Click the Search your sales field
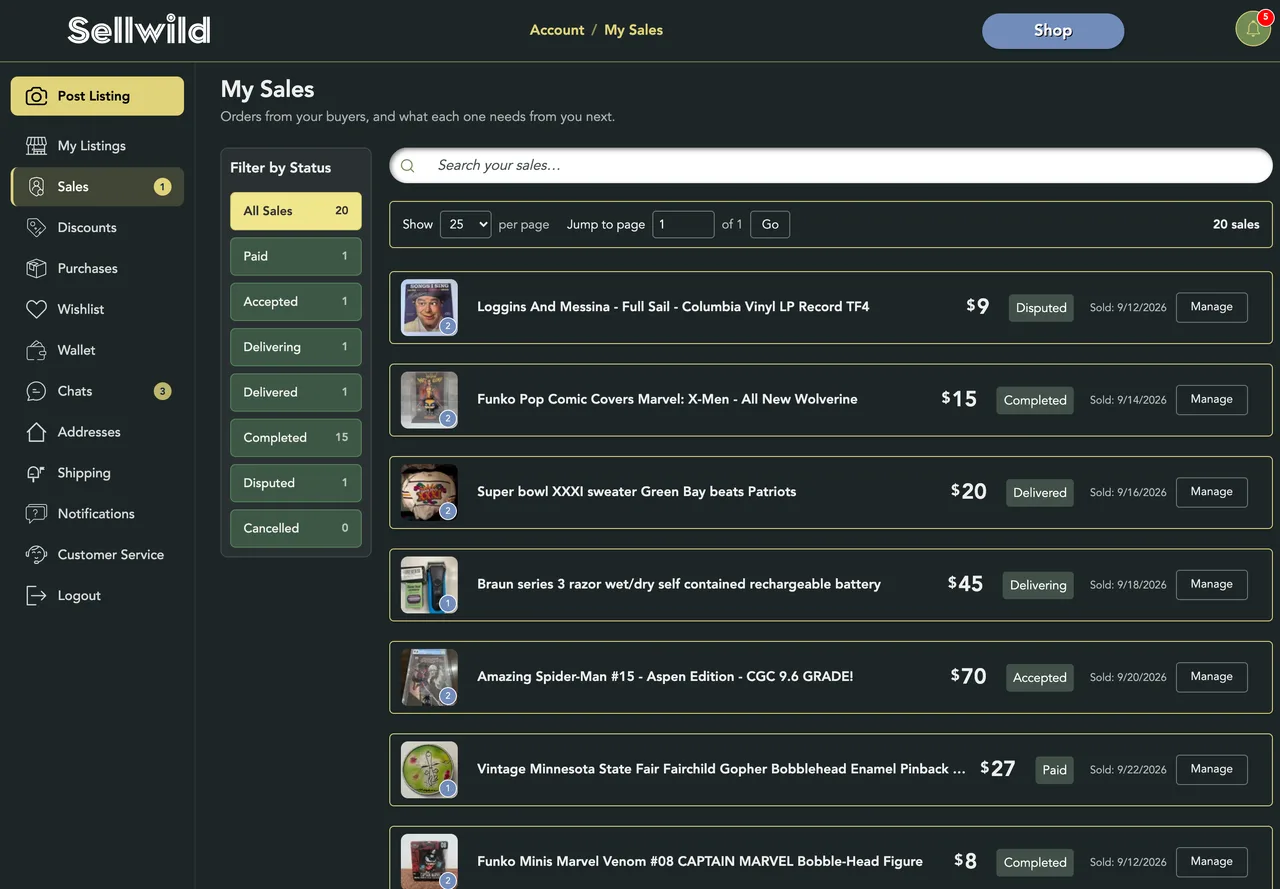Screen dimensions: 1280x889 pos(831,166)
